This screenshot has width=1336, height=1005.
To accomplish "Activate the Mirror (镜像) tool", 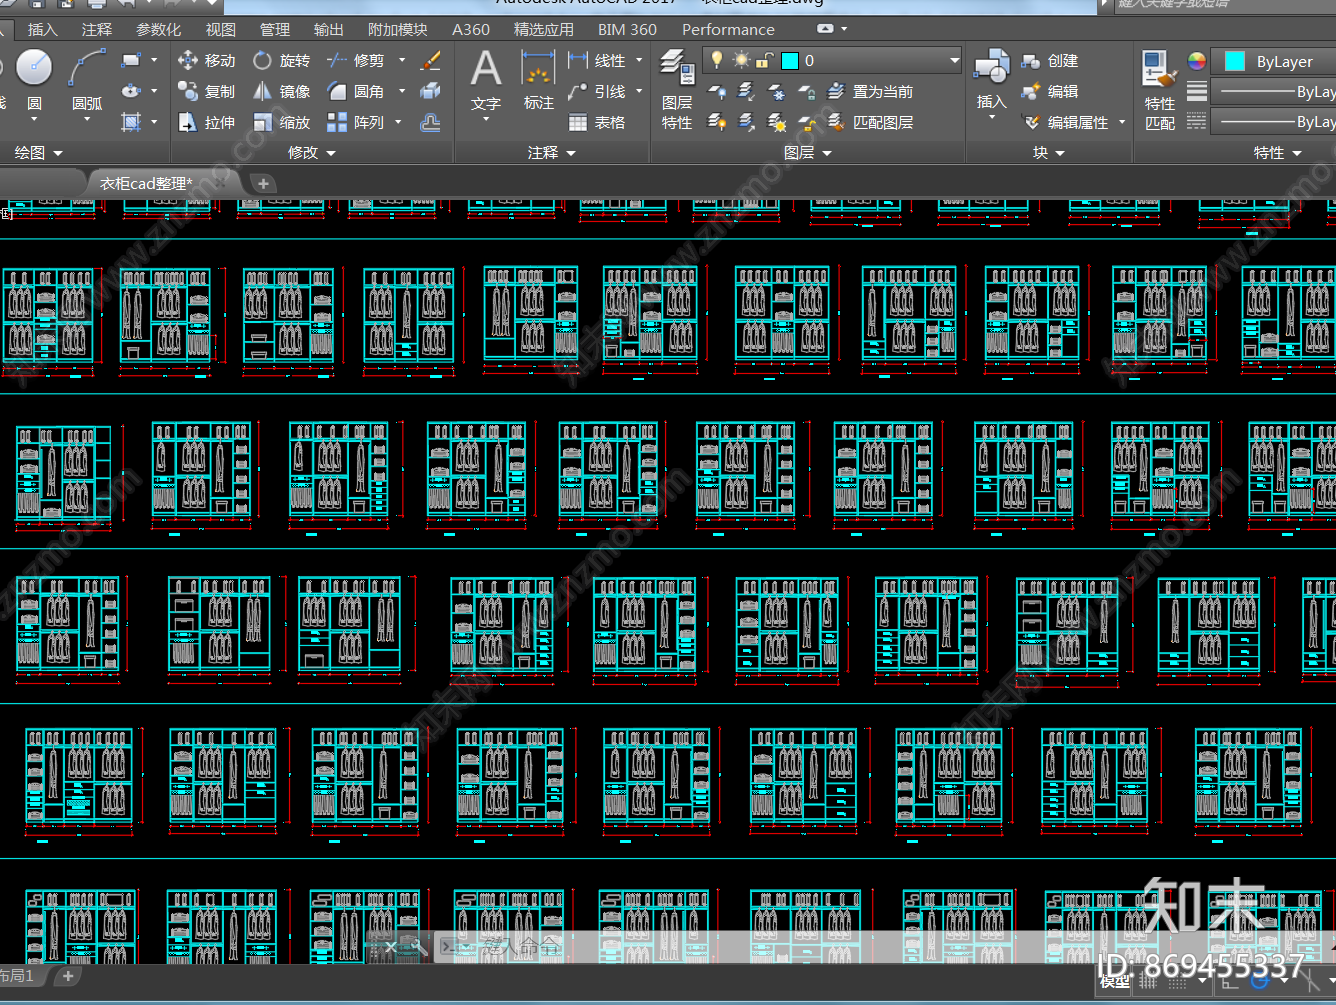I will (x=282, y=91).
